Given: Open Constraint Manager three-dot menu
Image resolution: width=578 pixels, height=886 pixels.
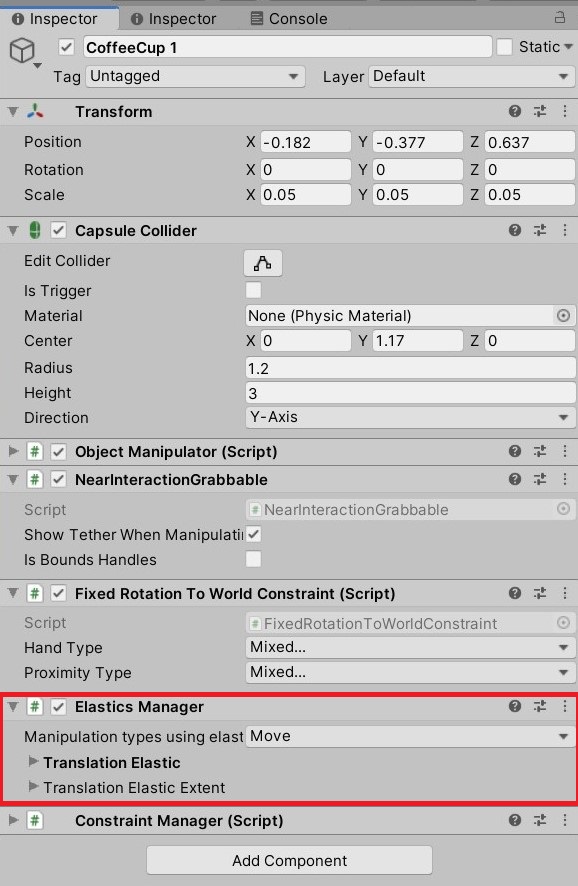Looking at the screenshot, I should click(564, 820).
